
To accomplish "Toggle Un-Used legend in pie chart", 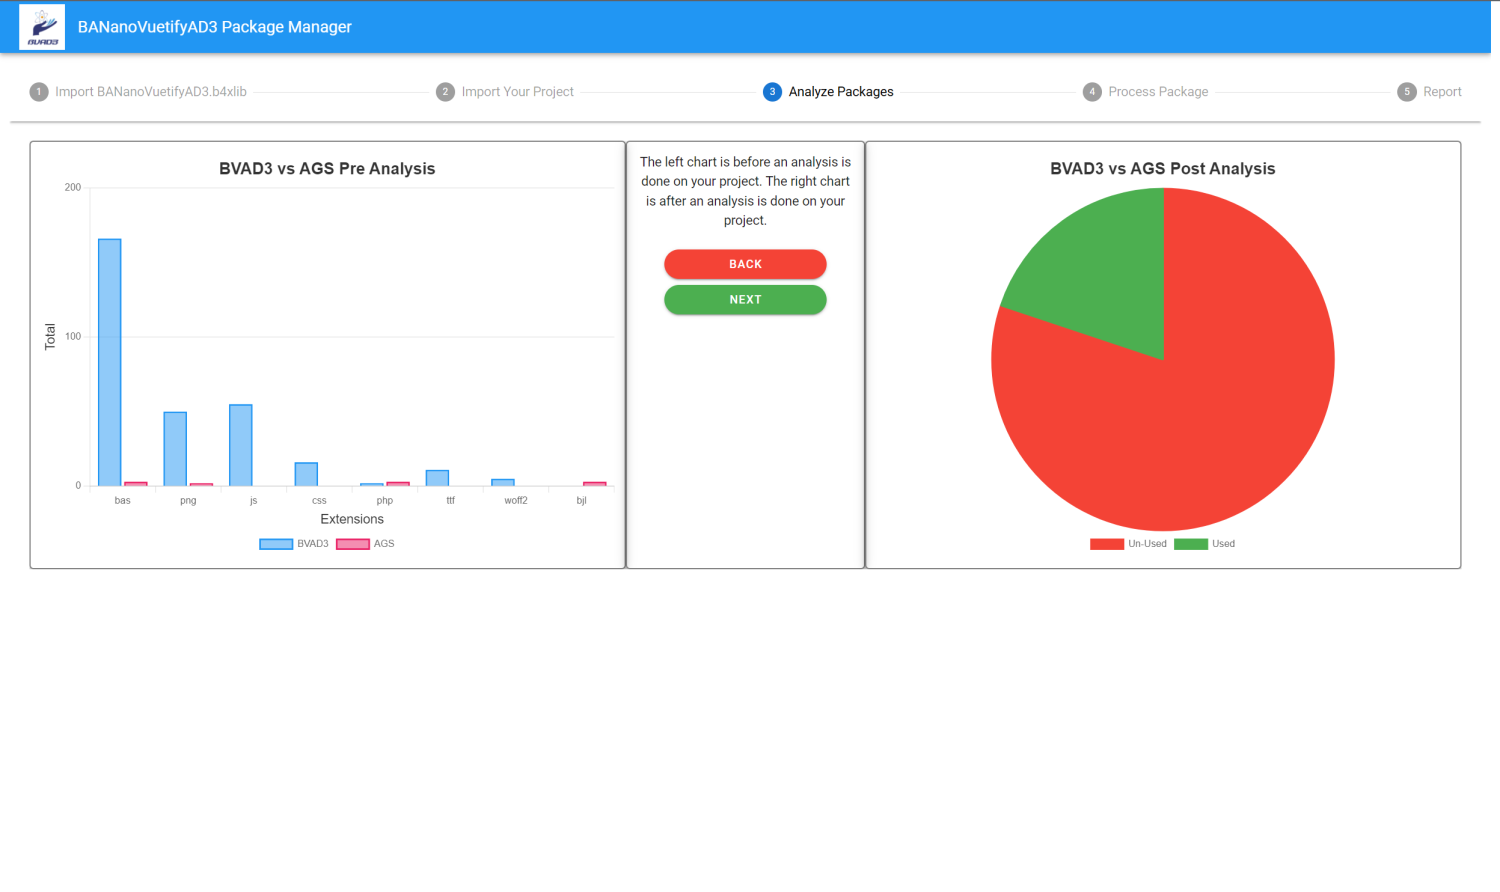I will pos(1128,544).
